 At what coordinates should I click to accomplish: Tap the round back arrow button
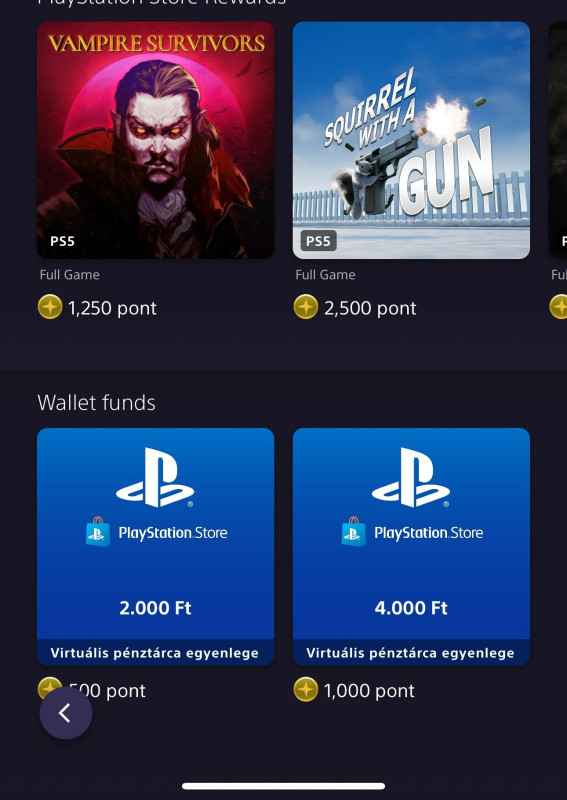tap(66, 713)
